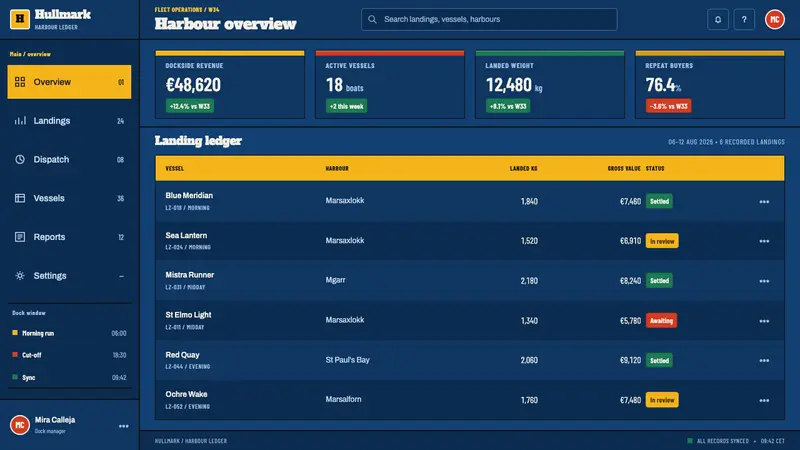Sort by Landed KG column header
The height and width of the screenshot is (450, 800).
click(523, 168)
